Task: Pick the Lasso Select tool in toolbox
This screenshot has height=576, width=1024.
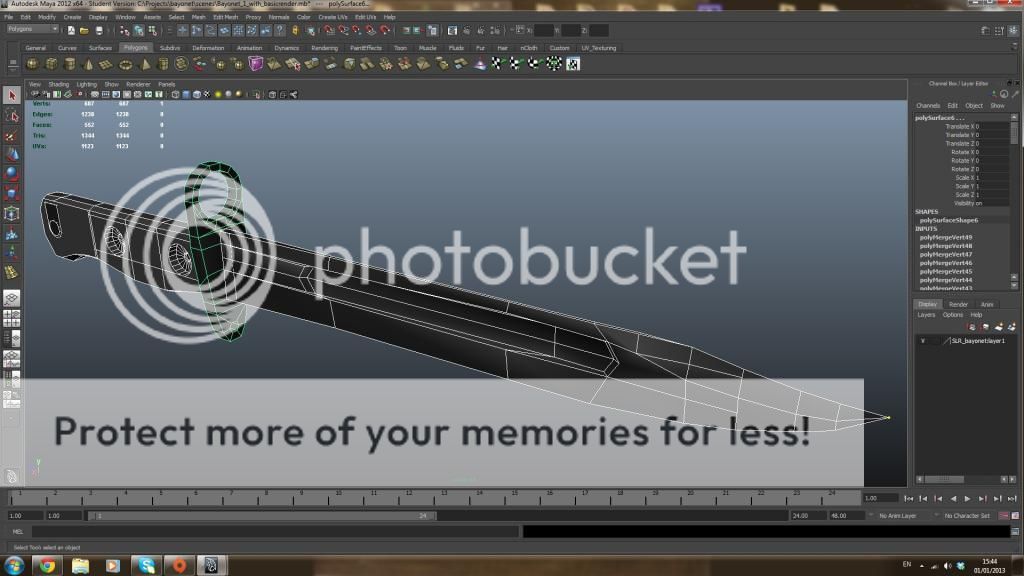Action: [11, 116]
